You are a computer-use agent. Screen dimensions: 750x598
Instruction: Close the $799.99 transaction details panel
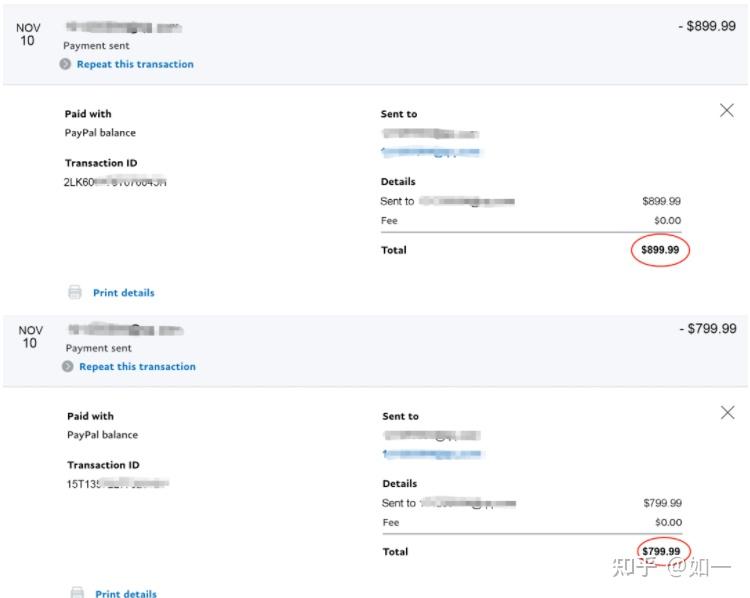728,413
